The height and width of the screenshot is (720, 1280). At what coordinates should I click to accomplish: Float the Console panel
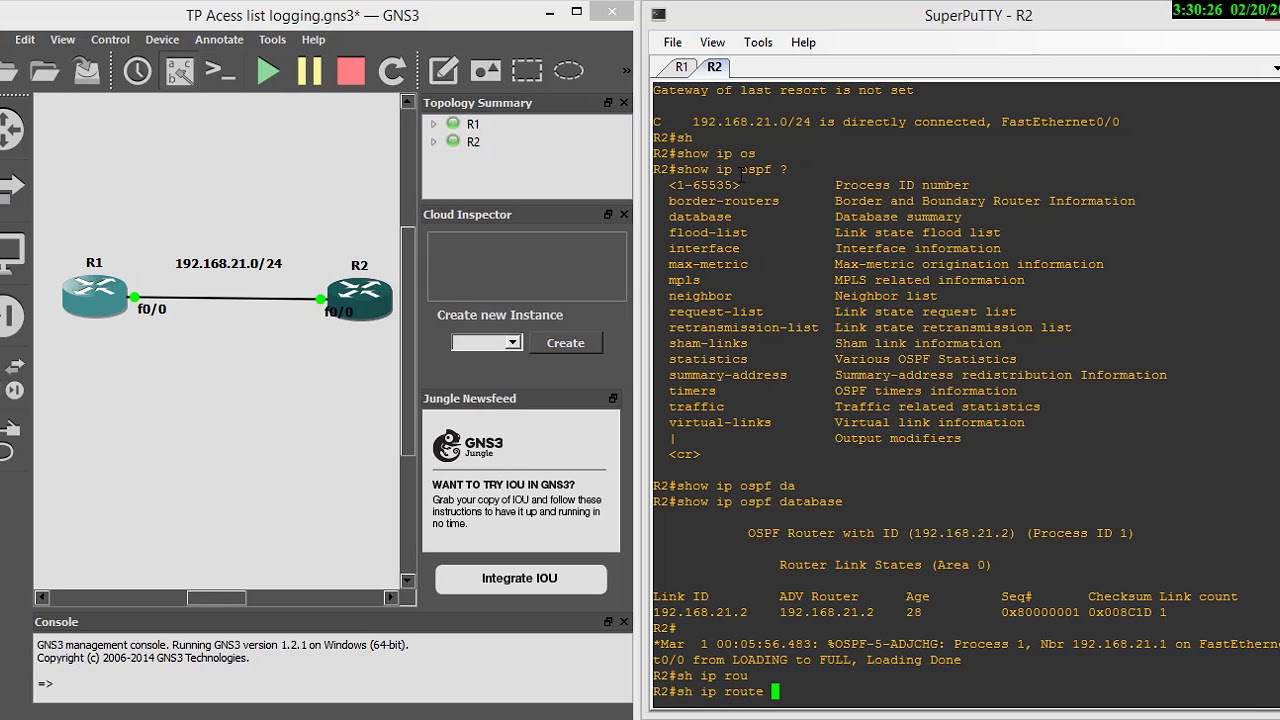coord(608,622)
